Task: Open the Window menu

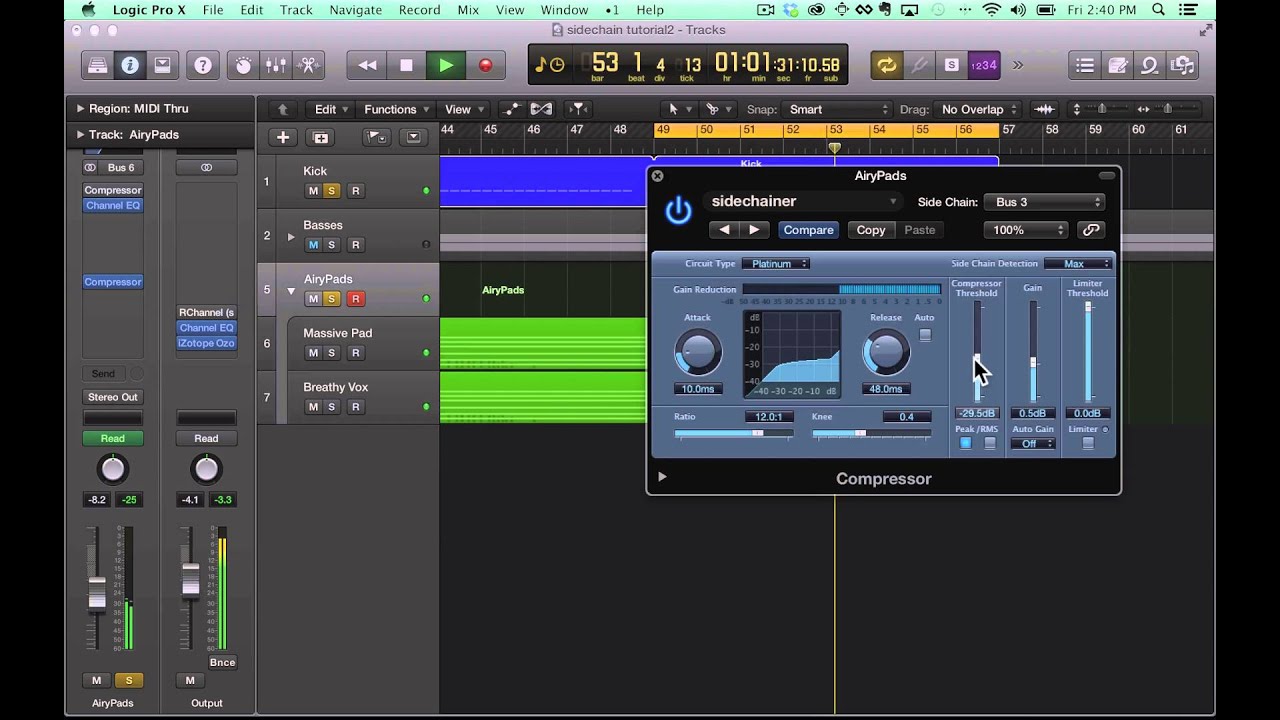Action: [564, 10]
